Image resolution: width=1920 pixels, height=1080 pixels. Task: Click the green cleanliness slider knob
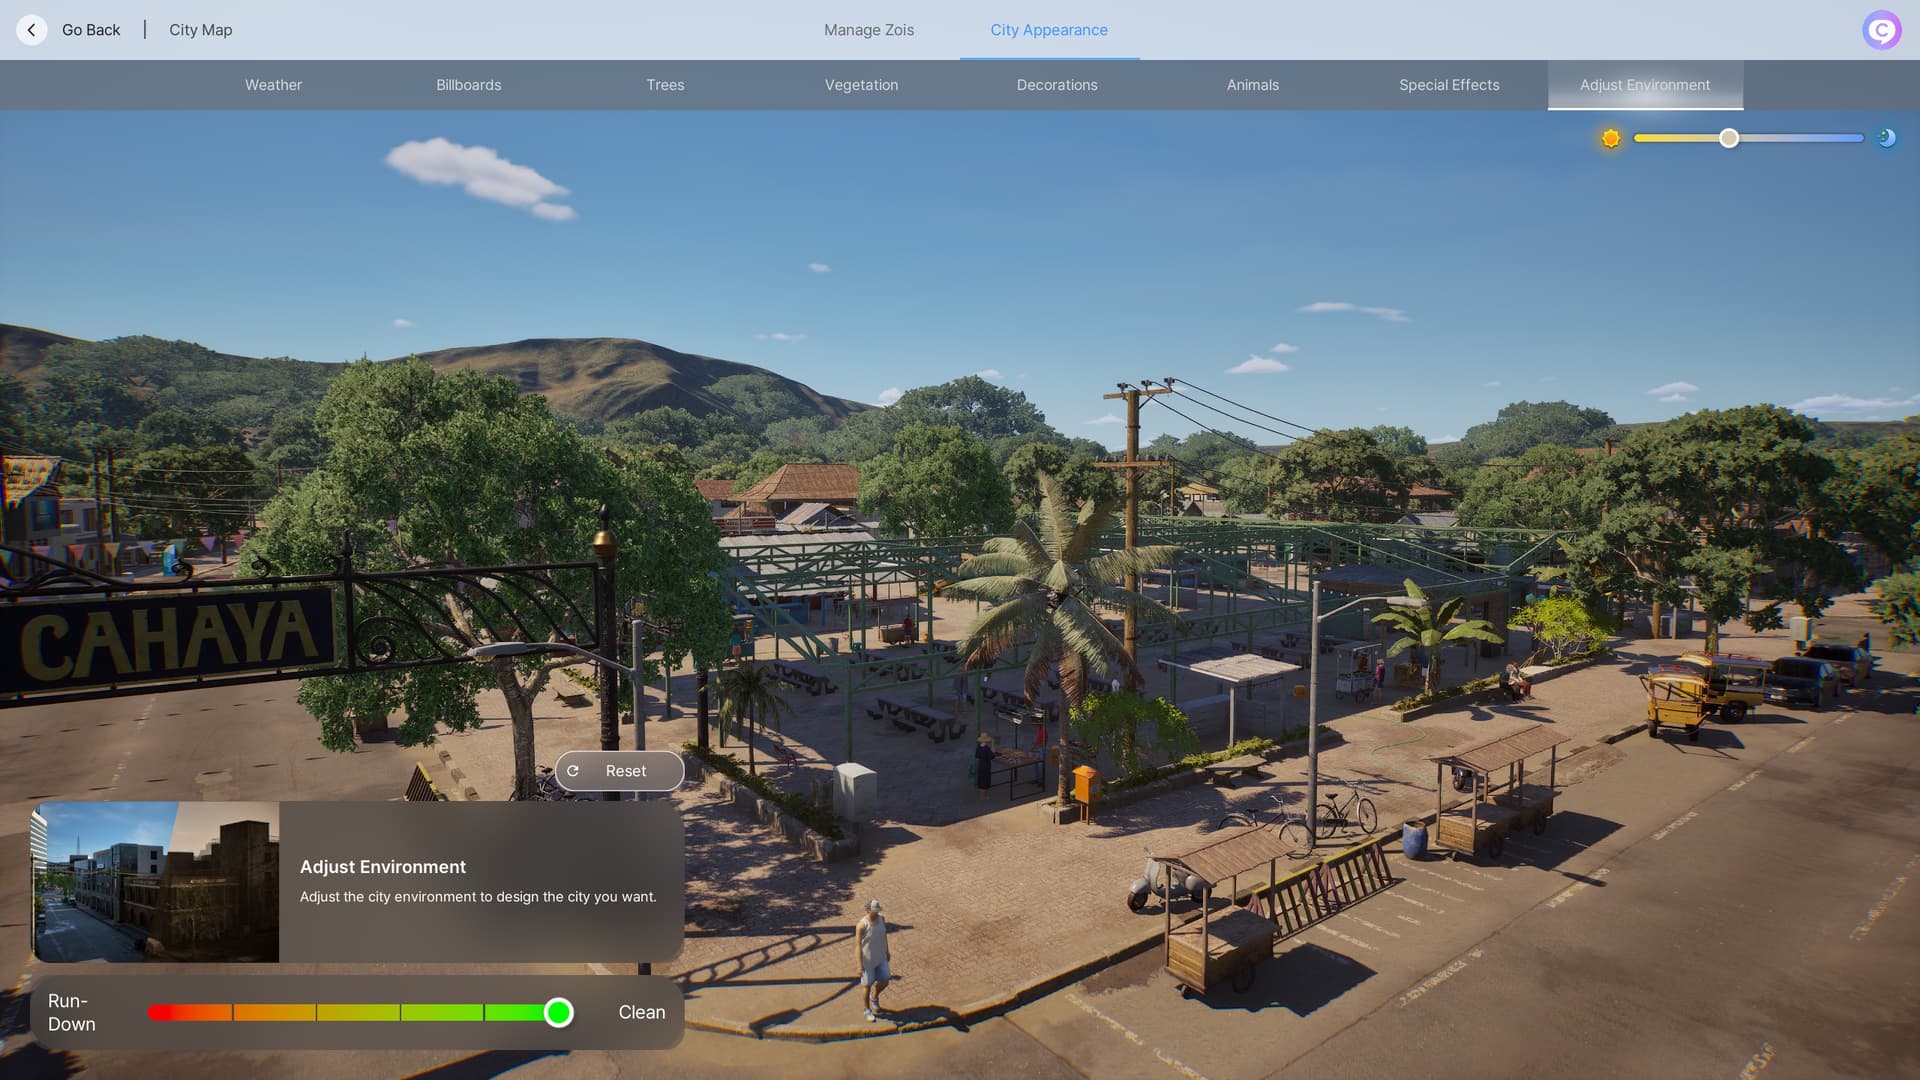tap(559, 1013)
